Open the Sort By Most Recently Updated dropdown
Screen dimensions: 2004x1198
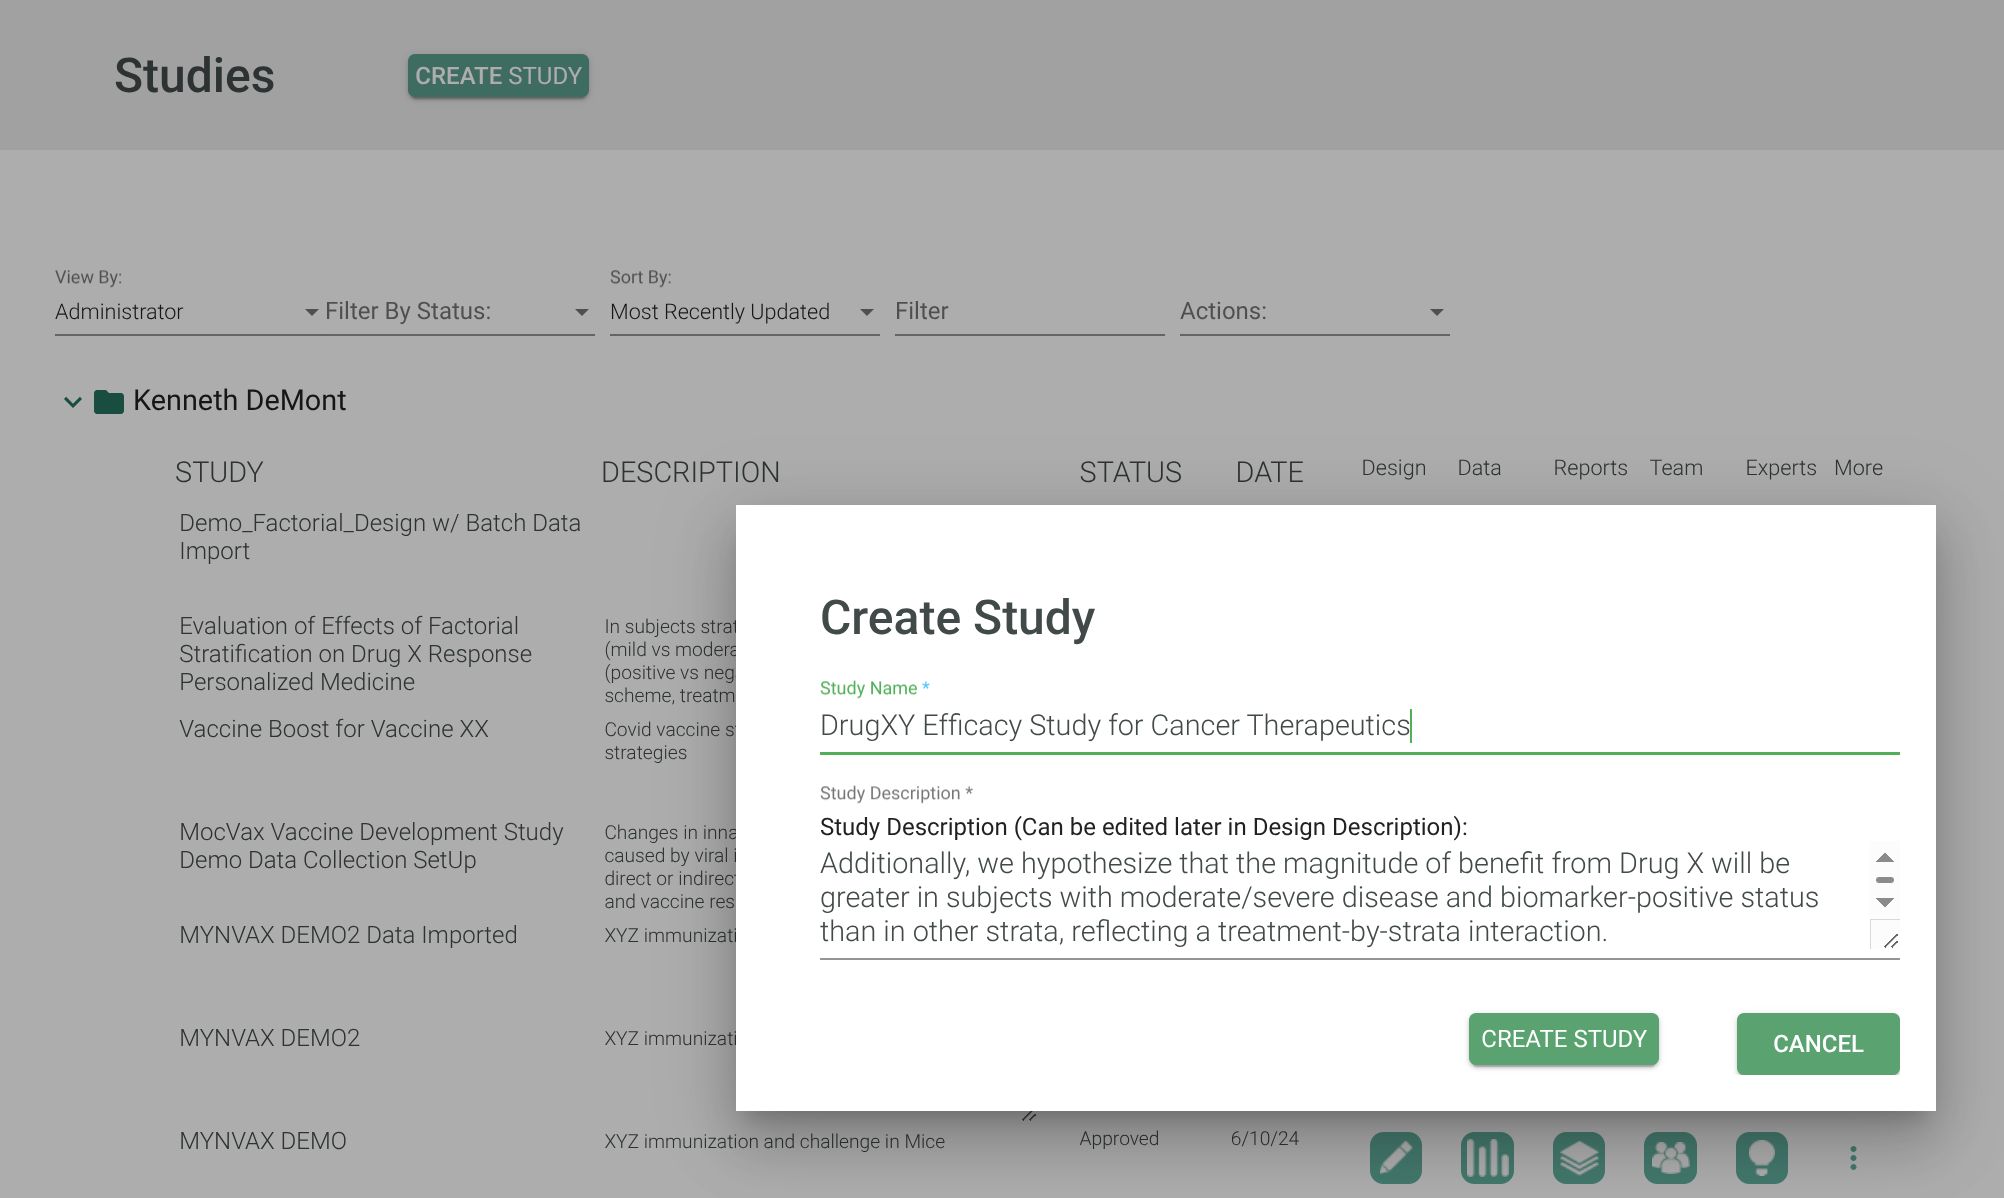[742, 312]
